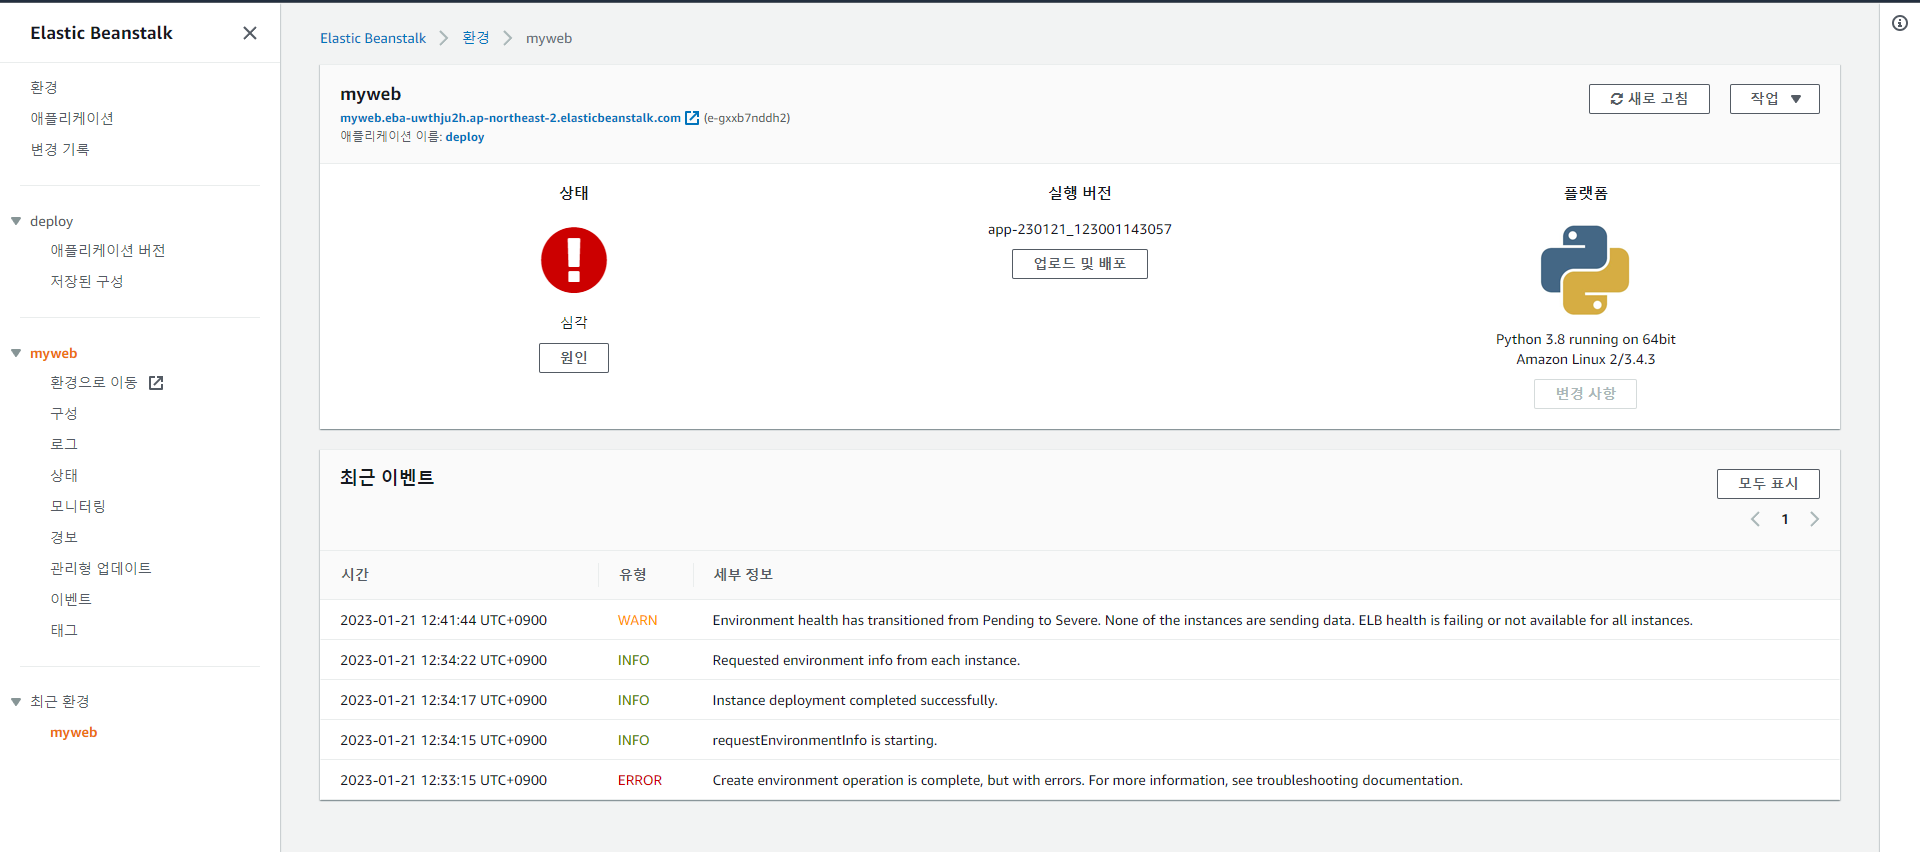The height and width of the screenshot is (852, 1920).
Task: Click 환경으로 이동 in sidebar
Action: point(94,383)
